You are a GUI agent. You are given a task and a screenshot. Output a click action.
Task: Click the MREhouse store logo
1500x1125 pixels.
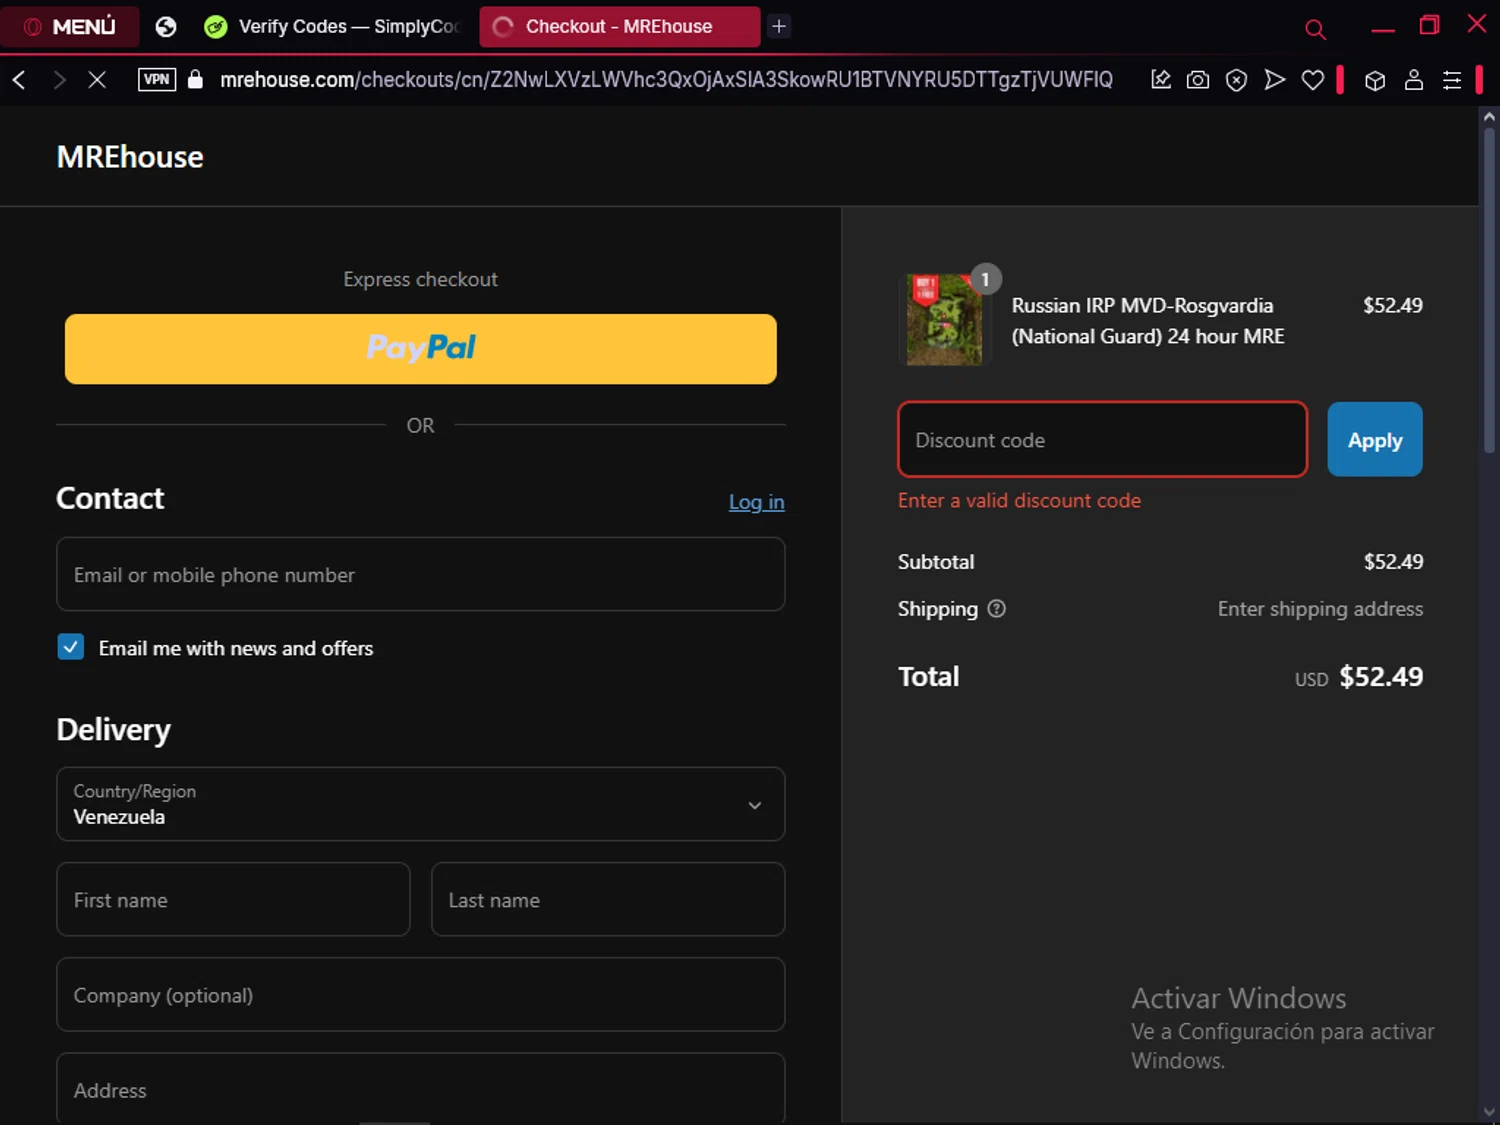tap(130, 157)
